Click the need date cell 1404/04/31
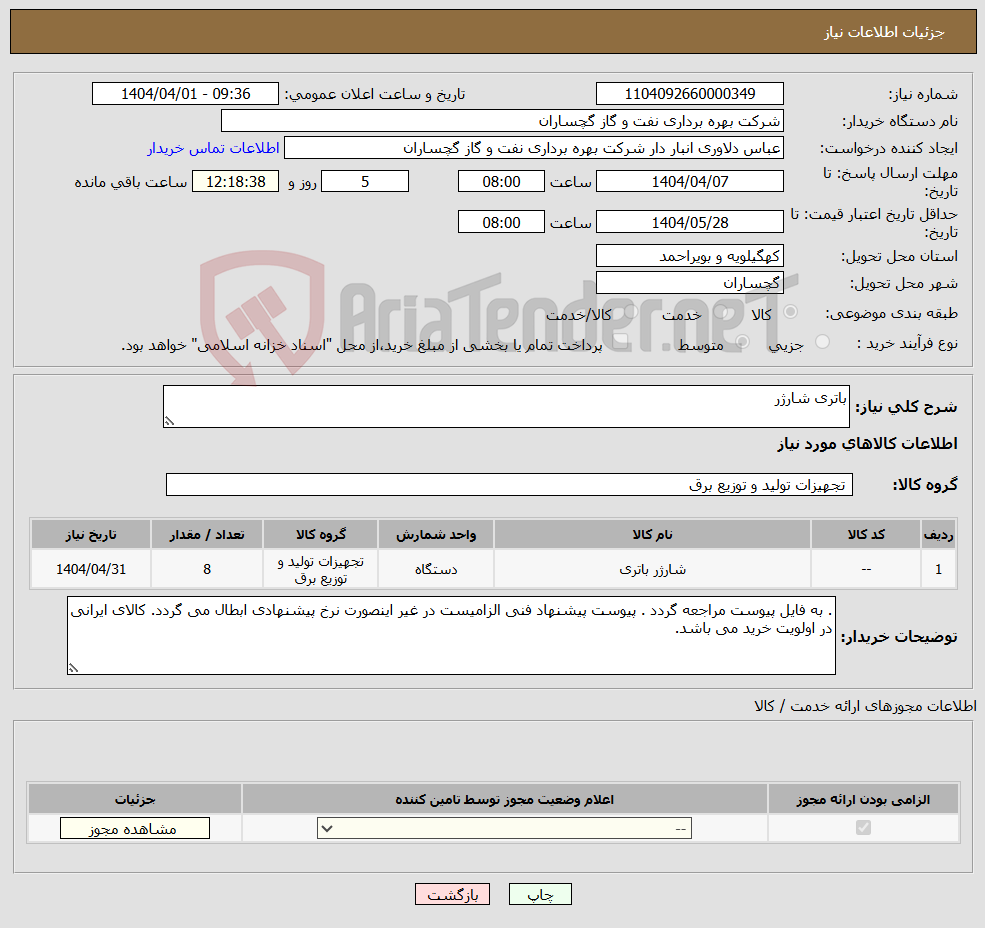 coord(91,569)
